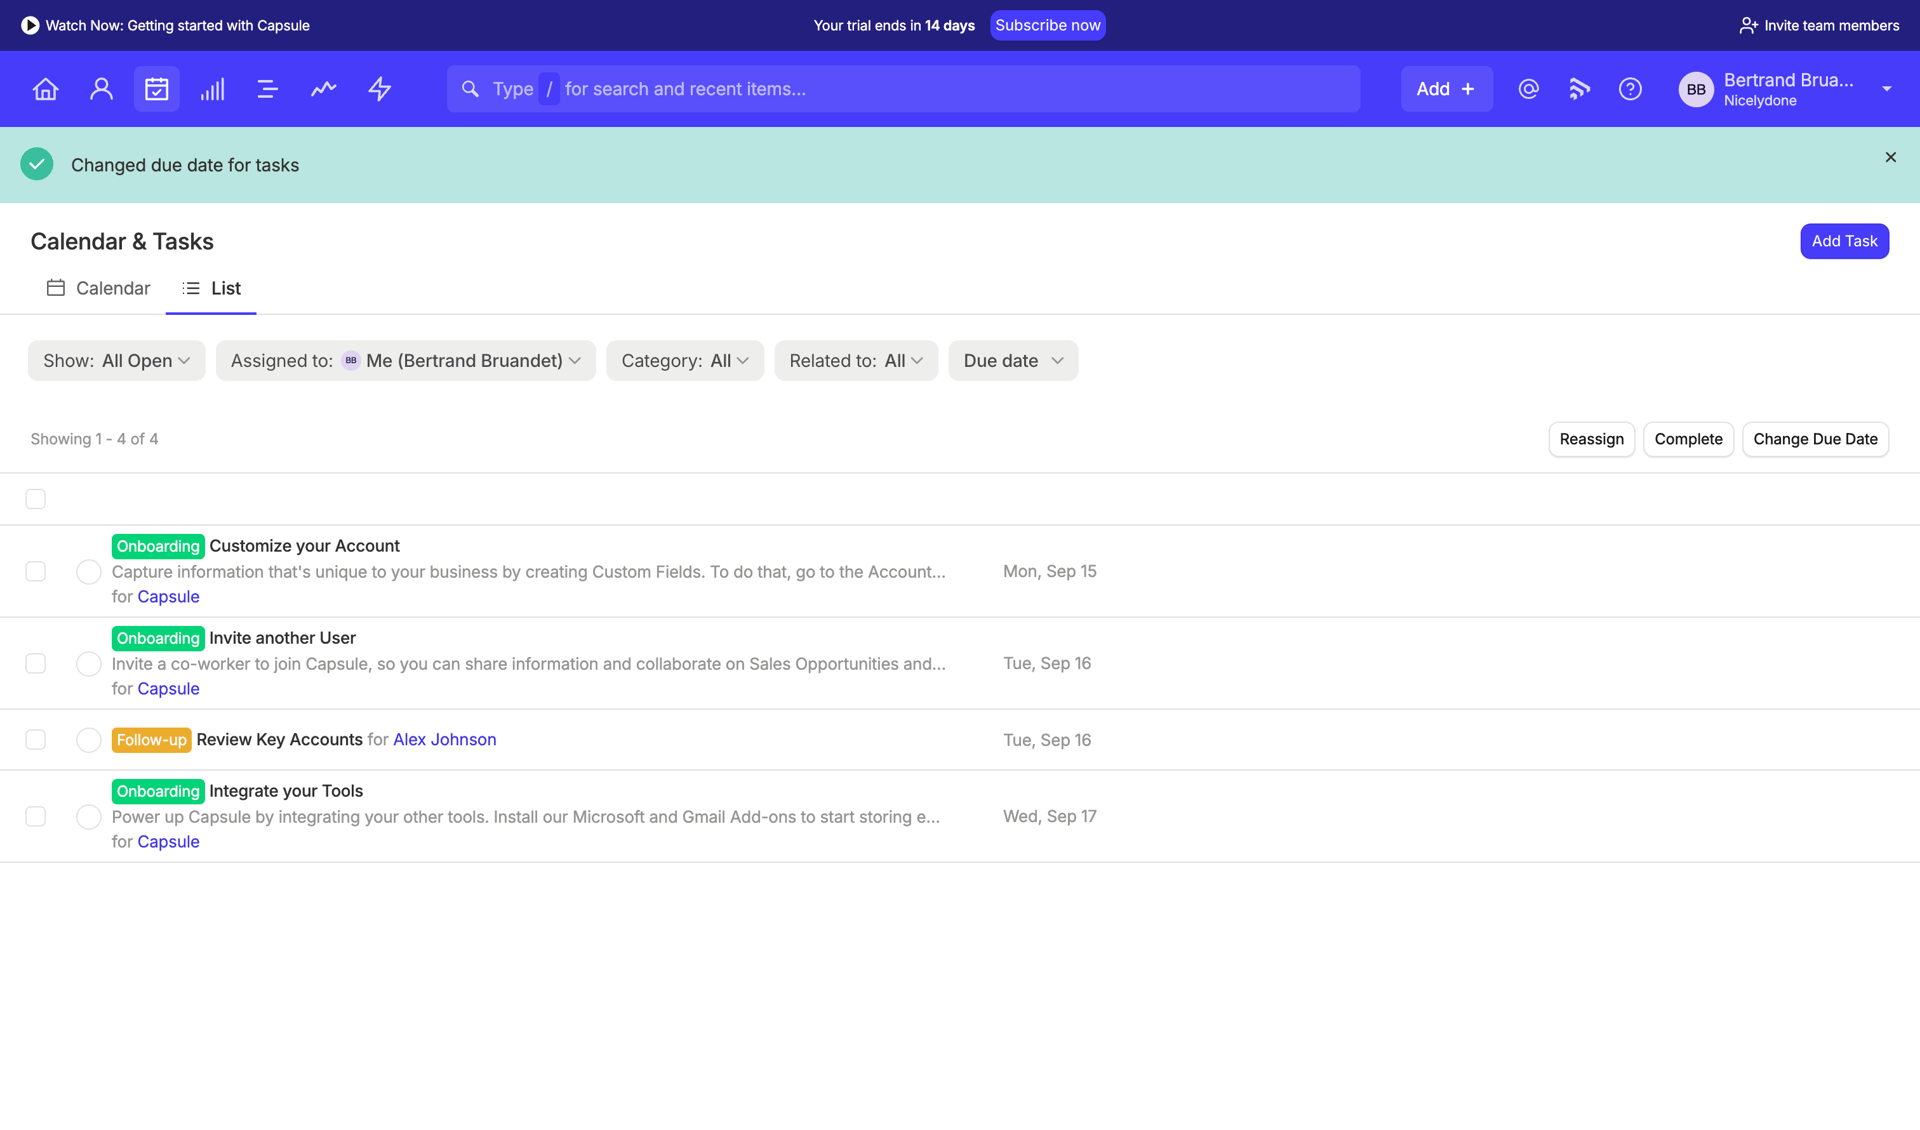Select the Calendar & Tasks navigation icon
This screenshot has width=1920, height=1130.
(x=156, y=88)
